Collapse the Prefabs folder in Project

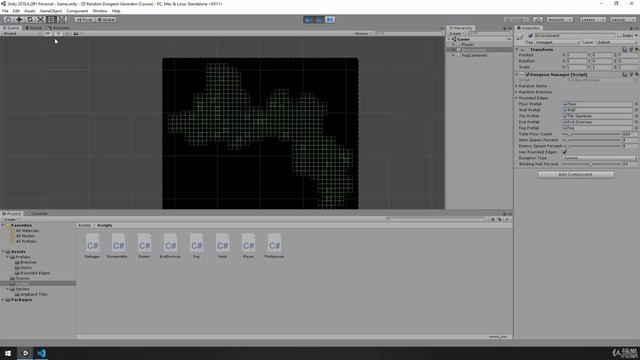pos(8,257)
